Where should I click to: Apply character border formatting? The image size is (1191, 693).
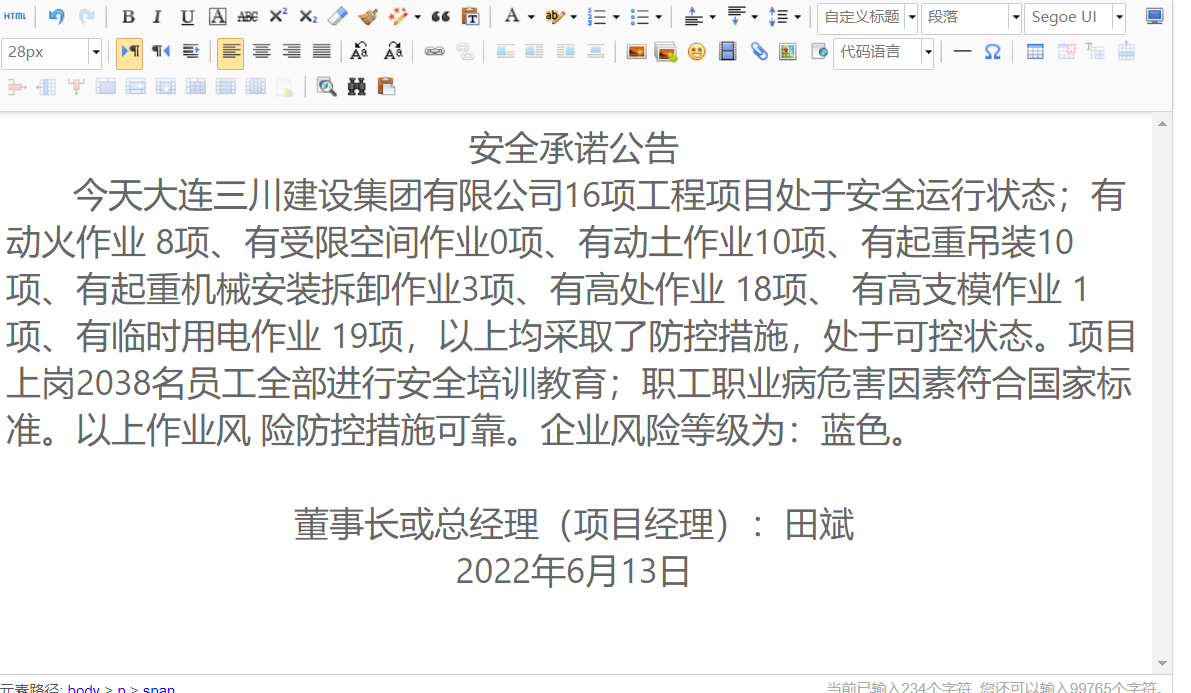[x=217, y=16]
